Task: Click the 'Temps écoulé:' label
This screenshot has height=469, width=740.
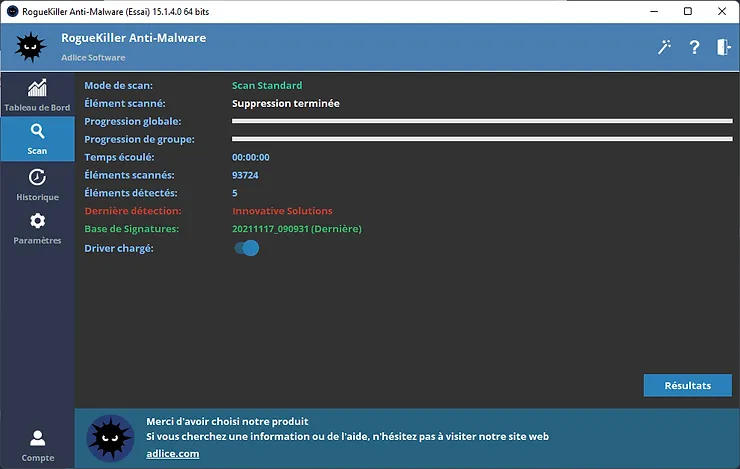Action: pos(119,157)
